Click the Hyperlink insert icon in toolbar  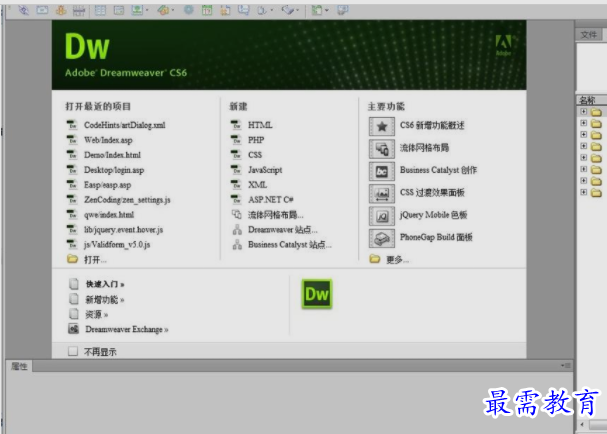coord(24,10)
